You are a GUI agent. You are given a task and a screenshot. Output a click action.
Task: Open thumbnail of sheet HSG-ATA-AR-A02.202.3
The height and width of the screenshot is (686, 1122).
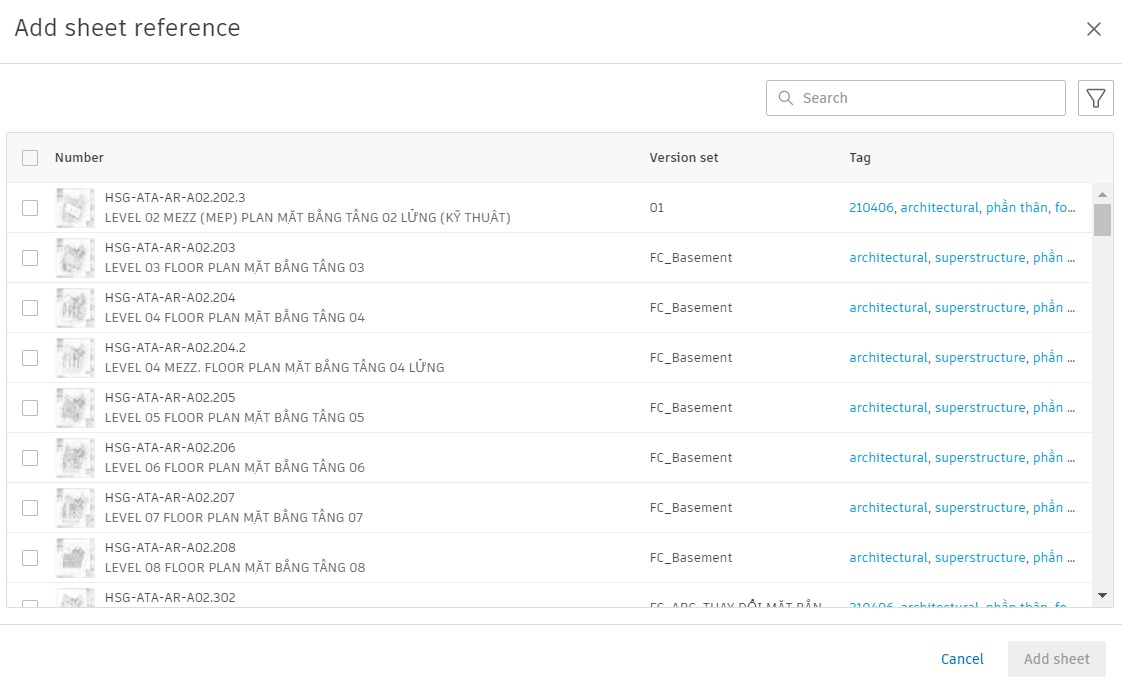[x=75, y=207]
